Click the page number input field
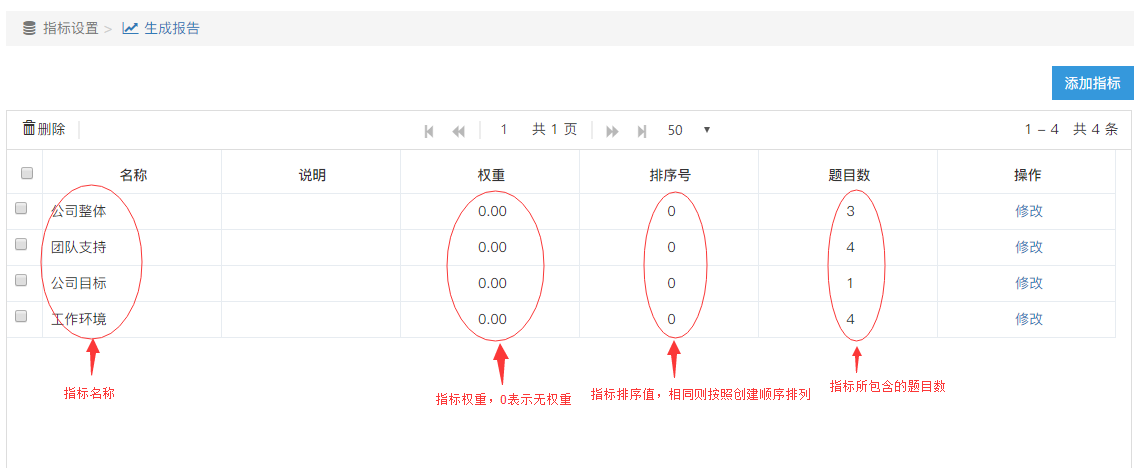This screenshot has width=1144, height=468. coord(503,130)
